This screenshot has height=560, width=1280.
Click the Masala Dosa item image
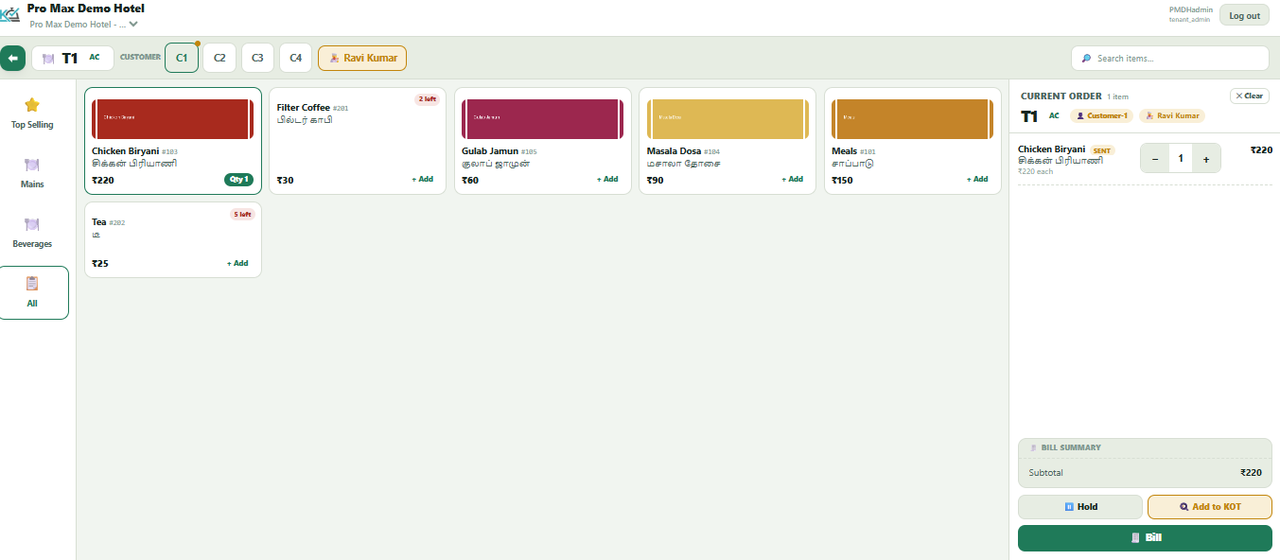(728, 118)
